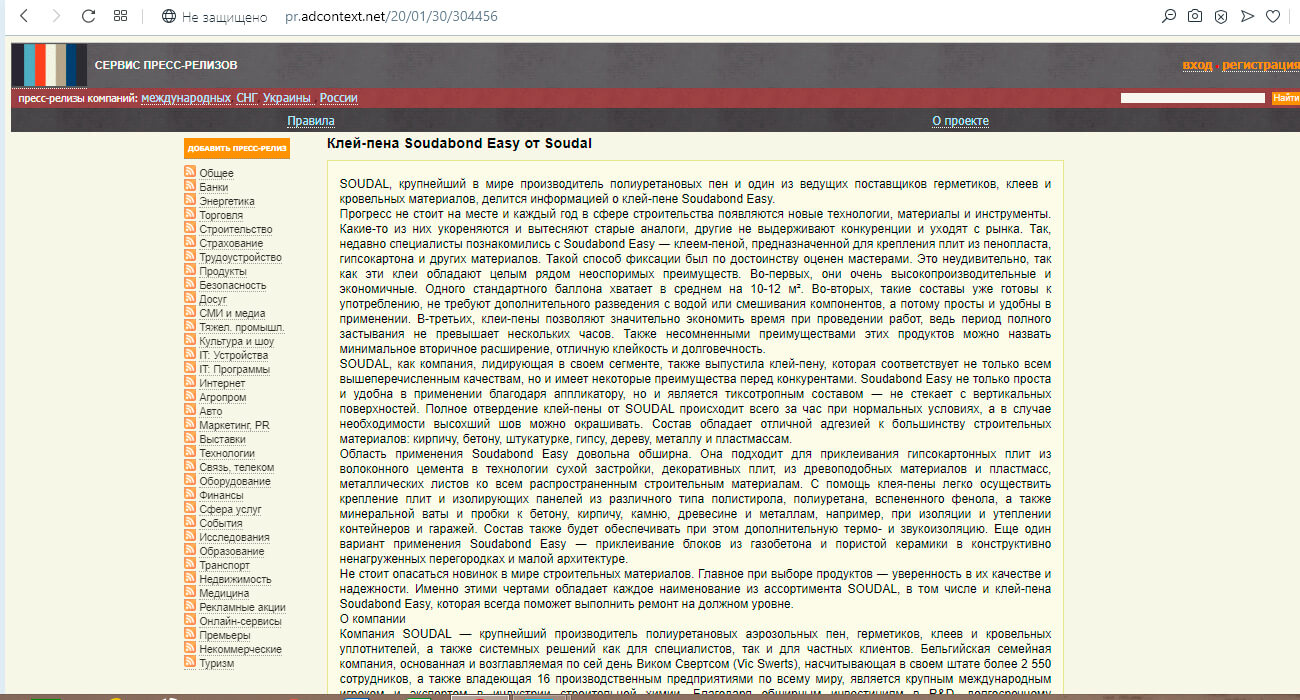
Task: Go back to the previous page
Action: pos(24,16)
